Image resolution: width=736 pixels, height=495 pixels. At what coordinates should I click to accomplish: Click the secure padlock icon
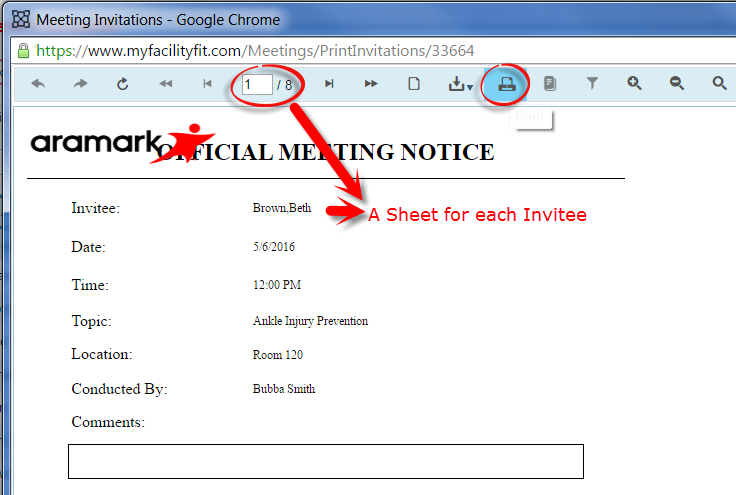(x=22, y=50)
